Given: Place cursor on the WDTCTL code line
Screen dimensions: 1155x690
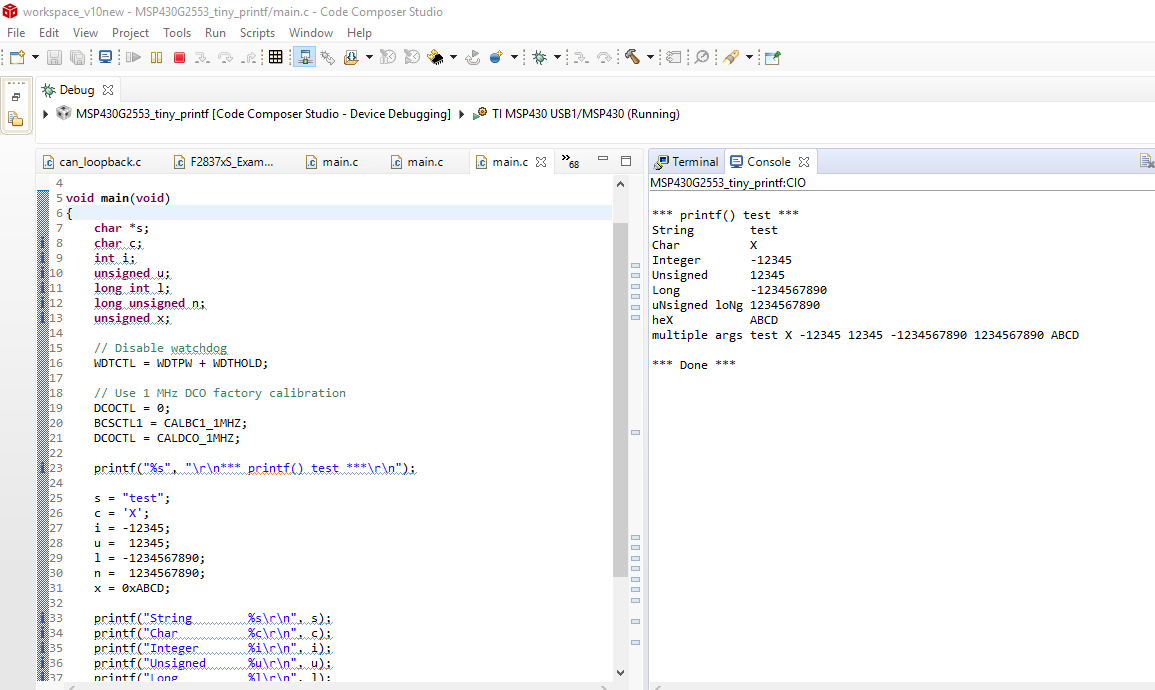Looking at the screenshot, I should point(181,363).
